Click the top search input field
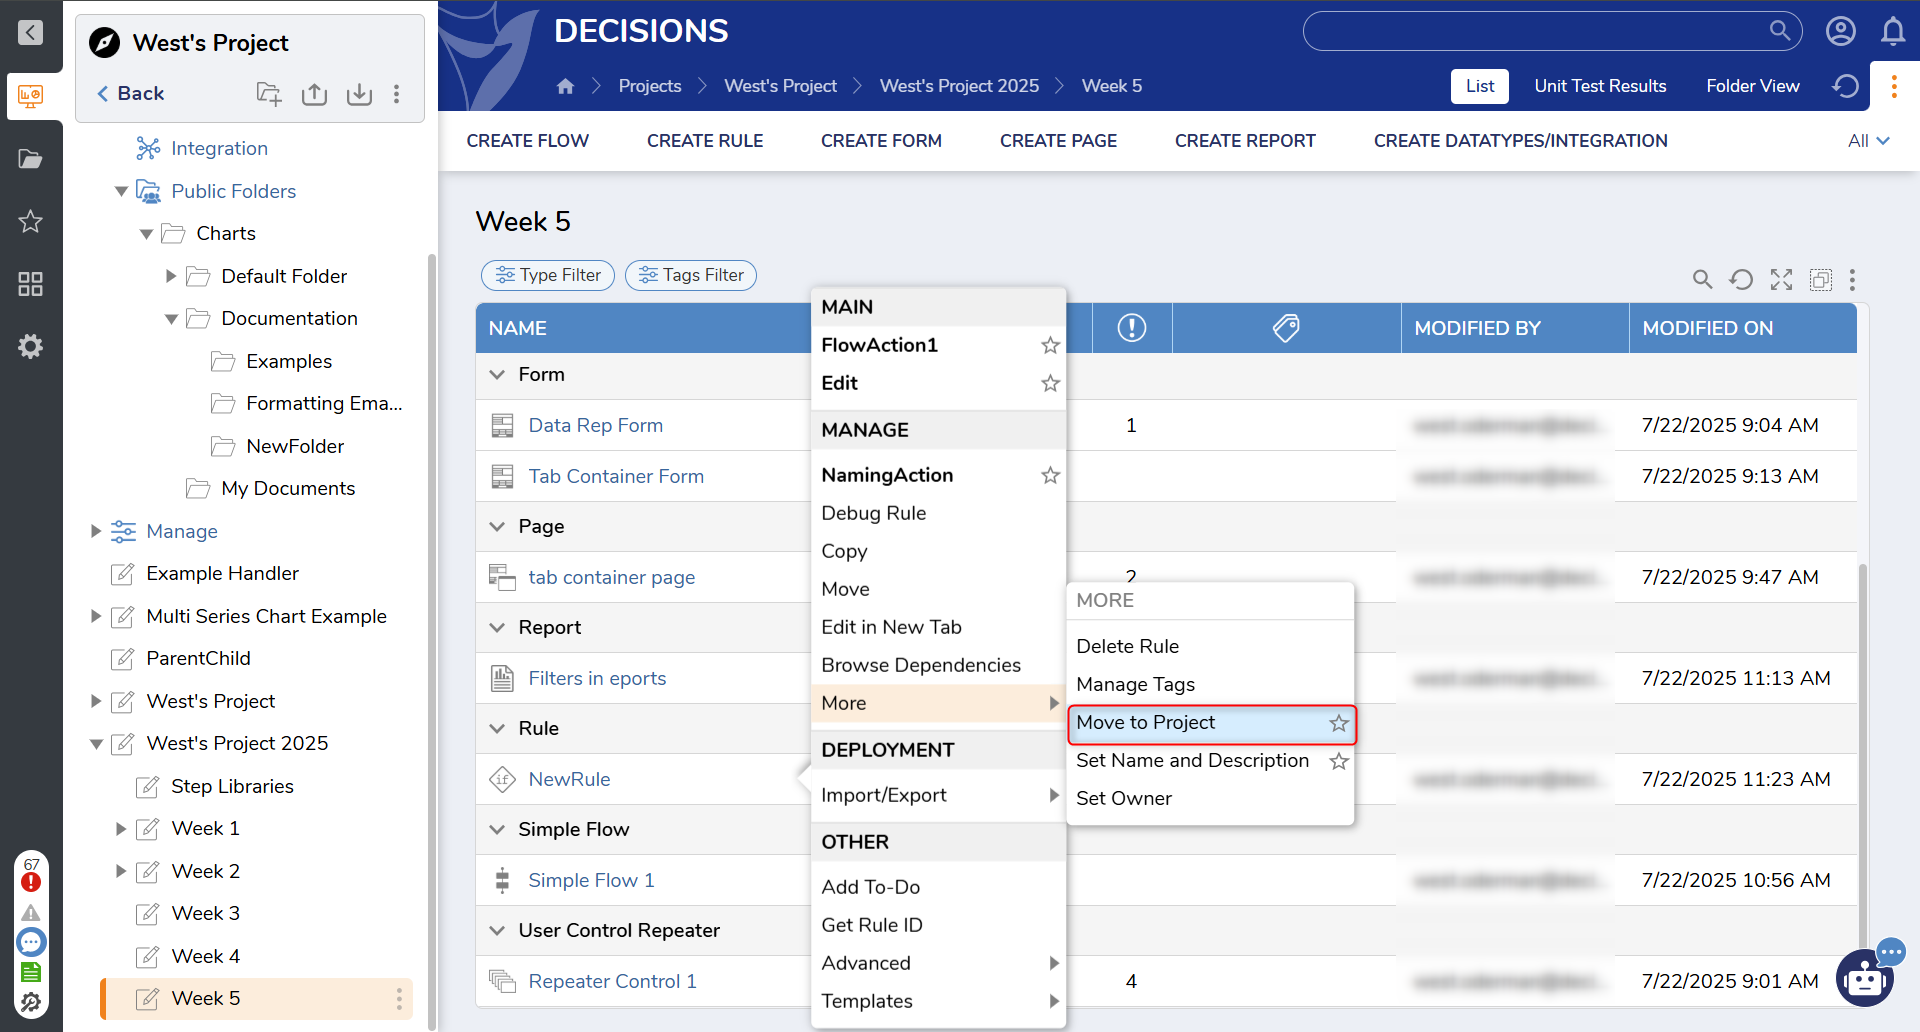The image size is (1920, 1032). click(x=1535, y=32)
